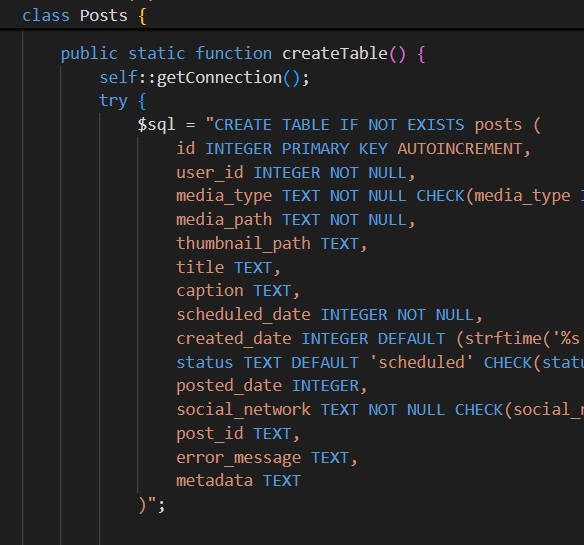Click thumbnail_path column name
Viewport: 584px width, 545px height.
click(x=244, y=244)
